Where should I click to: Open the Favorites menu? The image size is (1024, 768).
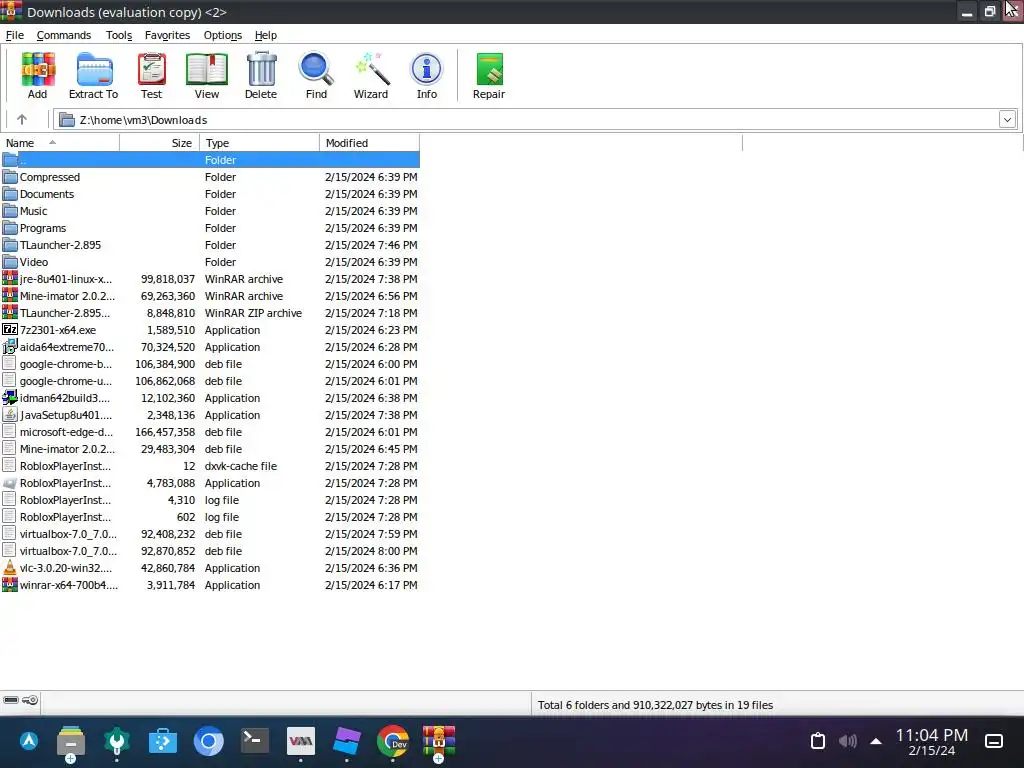tap(167, 35)
